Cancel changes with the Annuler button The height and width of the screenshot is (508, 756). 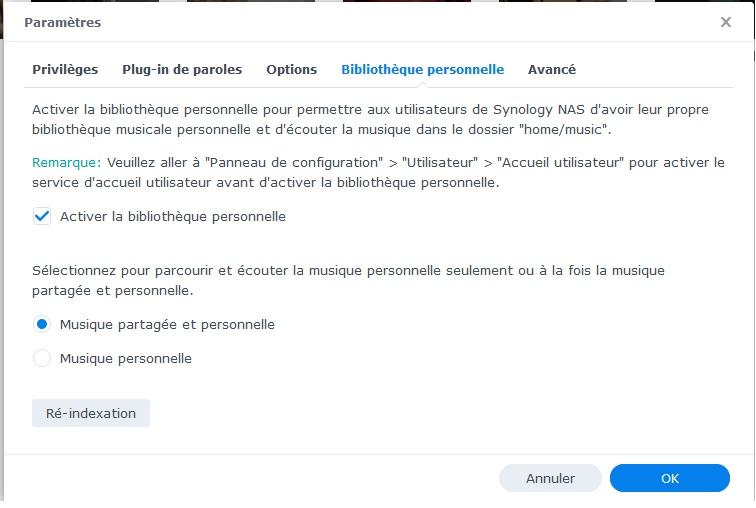(550, 478)
